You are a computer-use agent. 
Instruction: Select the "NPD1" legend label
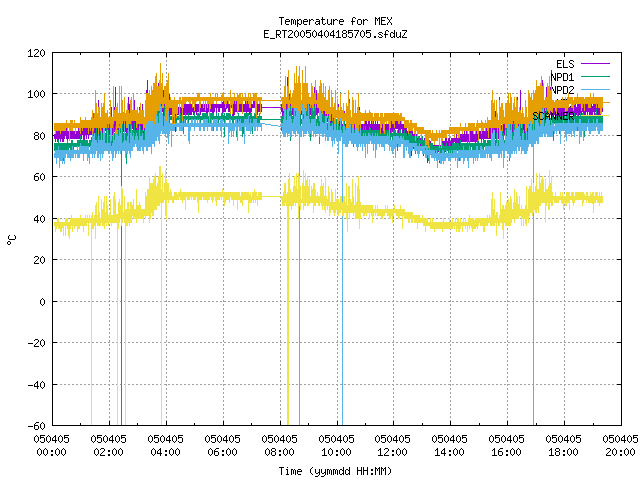(562, 77)
